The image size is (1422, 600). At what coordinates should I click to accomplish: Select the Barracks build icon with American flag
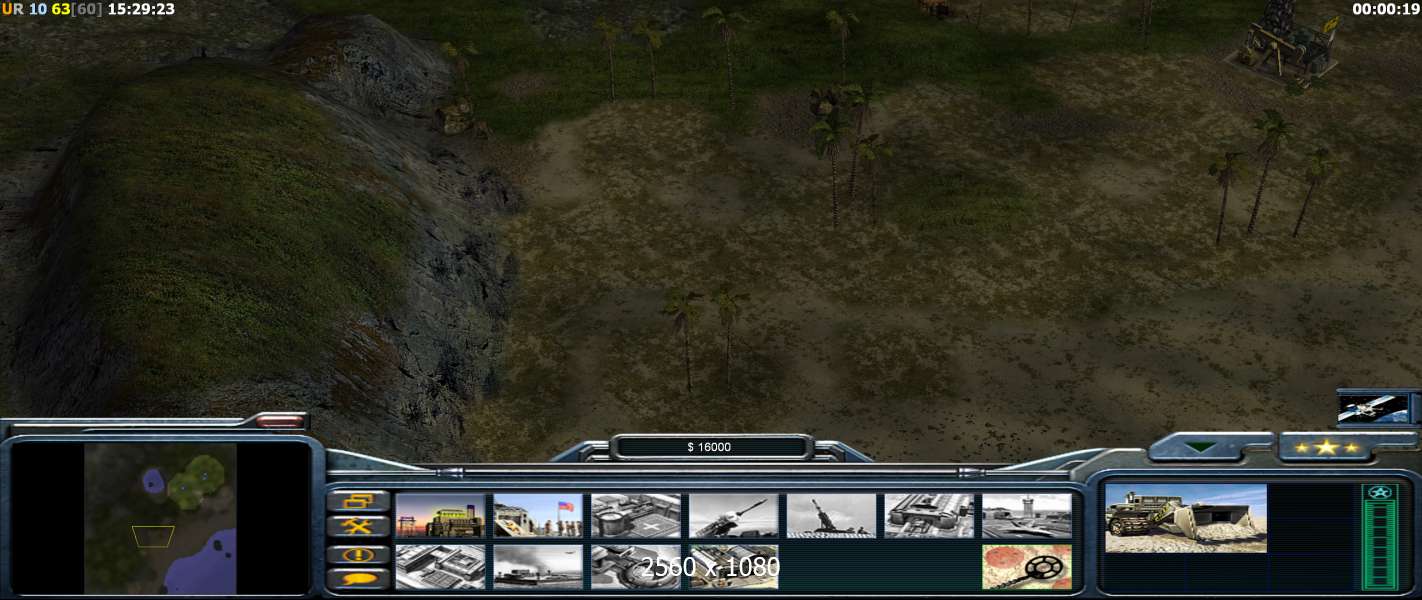538,515
